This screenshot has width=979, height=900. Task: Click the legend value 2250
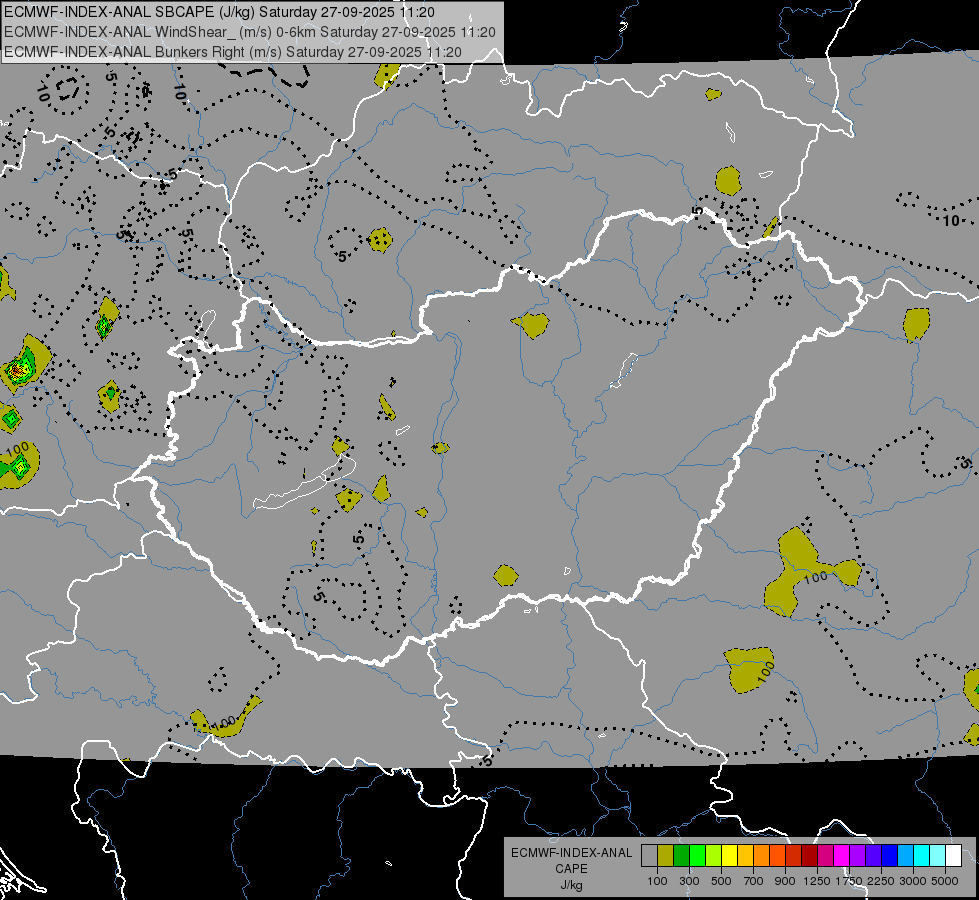(880, 881)
